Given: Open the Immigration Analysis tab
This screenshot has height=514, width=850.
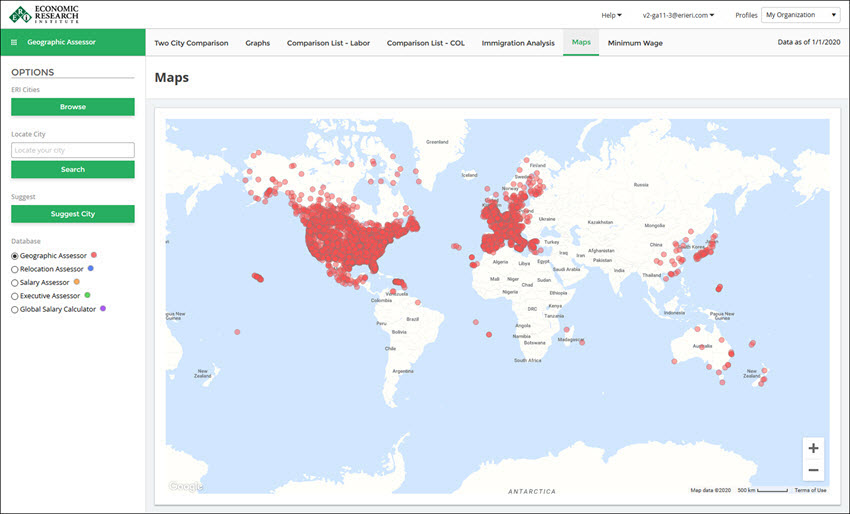Looking at the screenshot, I should [518, 43].
